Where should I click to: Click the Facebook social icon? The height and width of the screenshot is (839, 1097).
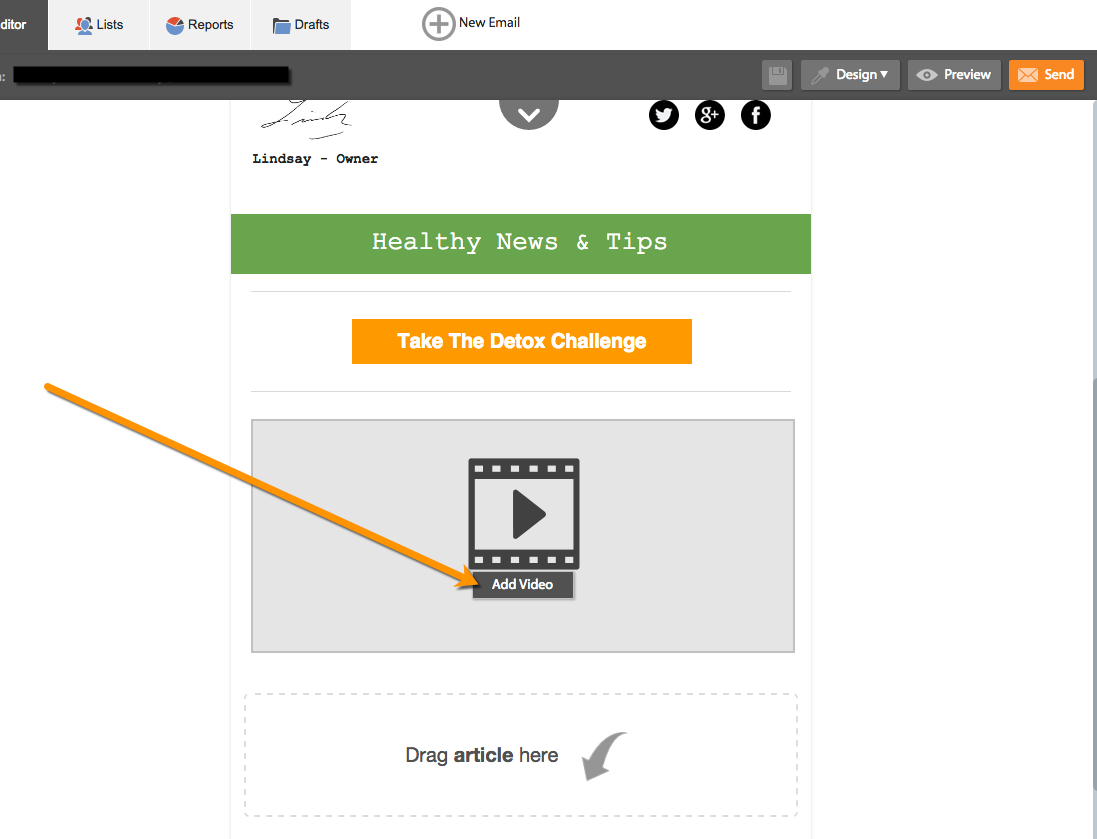click(x=756, y=115)
